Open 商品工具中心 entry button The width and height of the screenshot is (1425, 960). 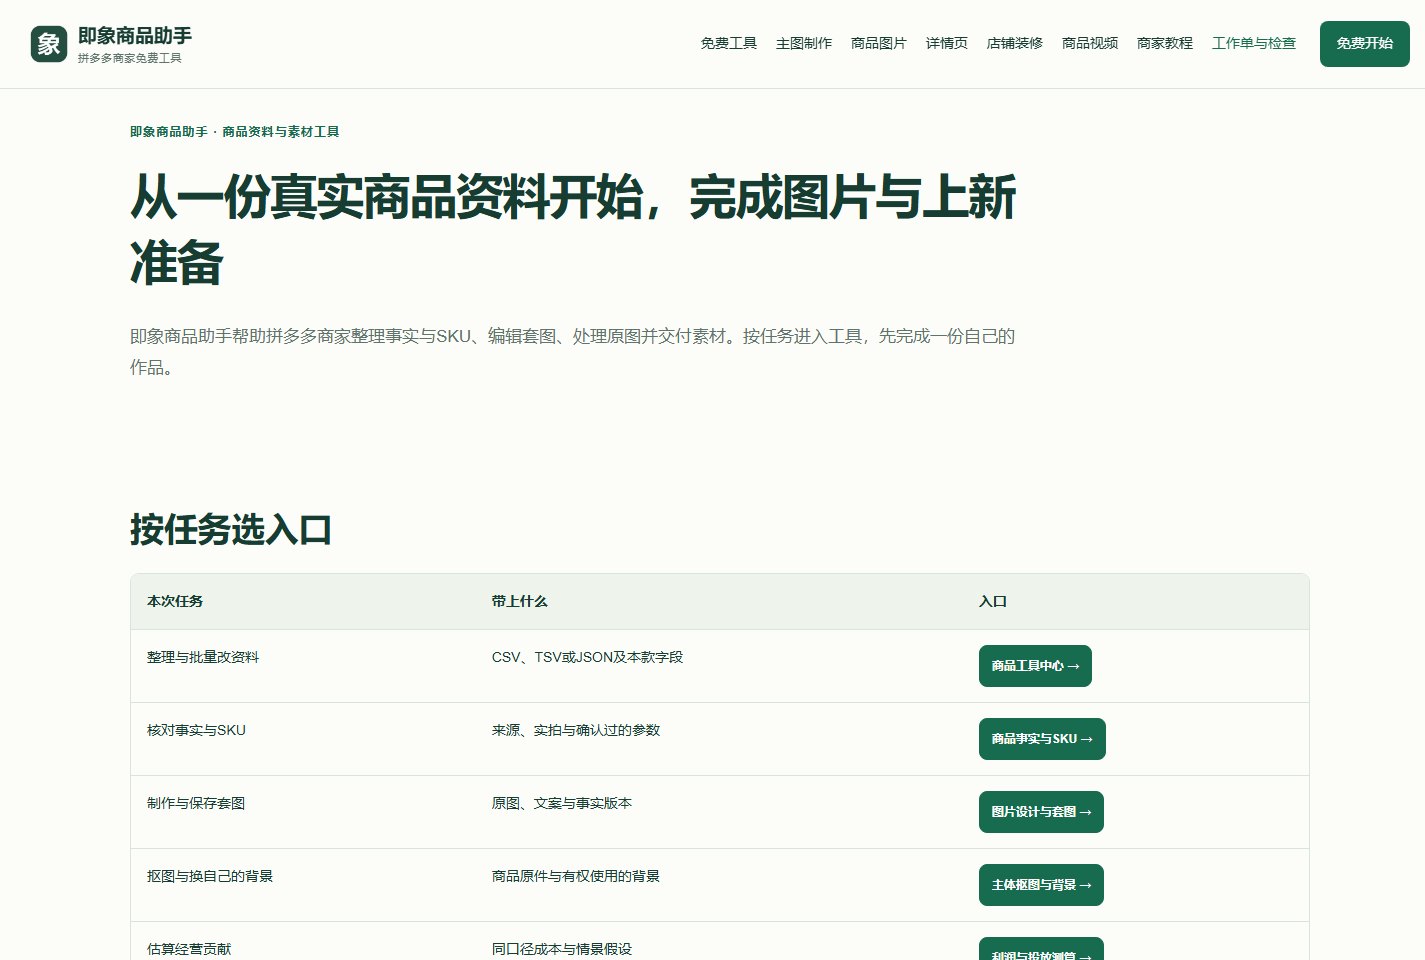point(1035,666)
